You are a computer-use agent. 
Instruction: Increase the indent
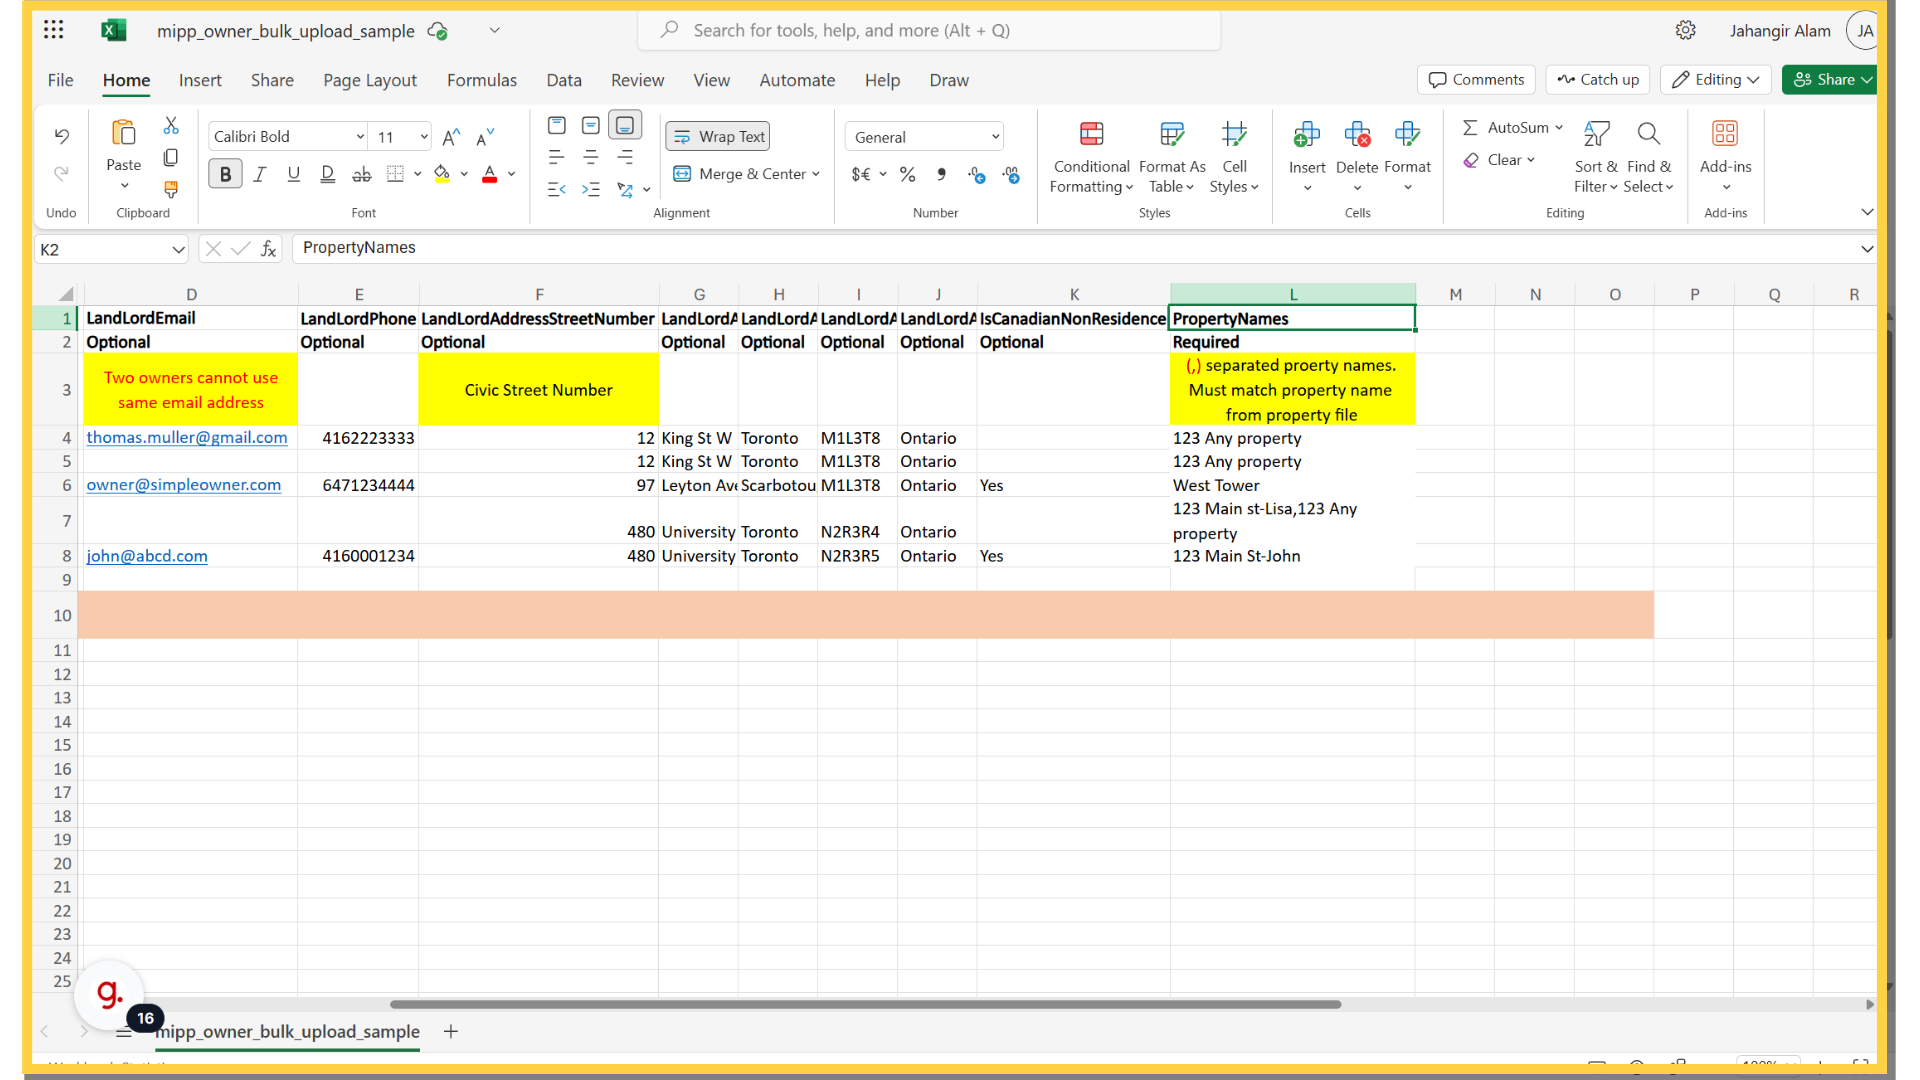pyautogui.click(x=591, y=189)
